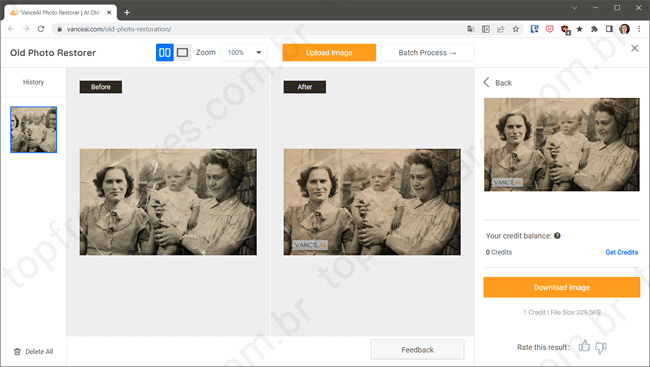Image resolution: width=650 pixels, height=367 pixels.
Task: Click the Before image in the comparison
Action: (x=168, y=202)
